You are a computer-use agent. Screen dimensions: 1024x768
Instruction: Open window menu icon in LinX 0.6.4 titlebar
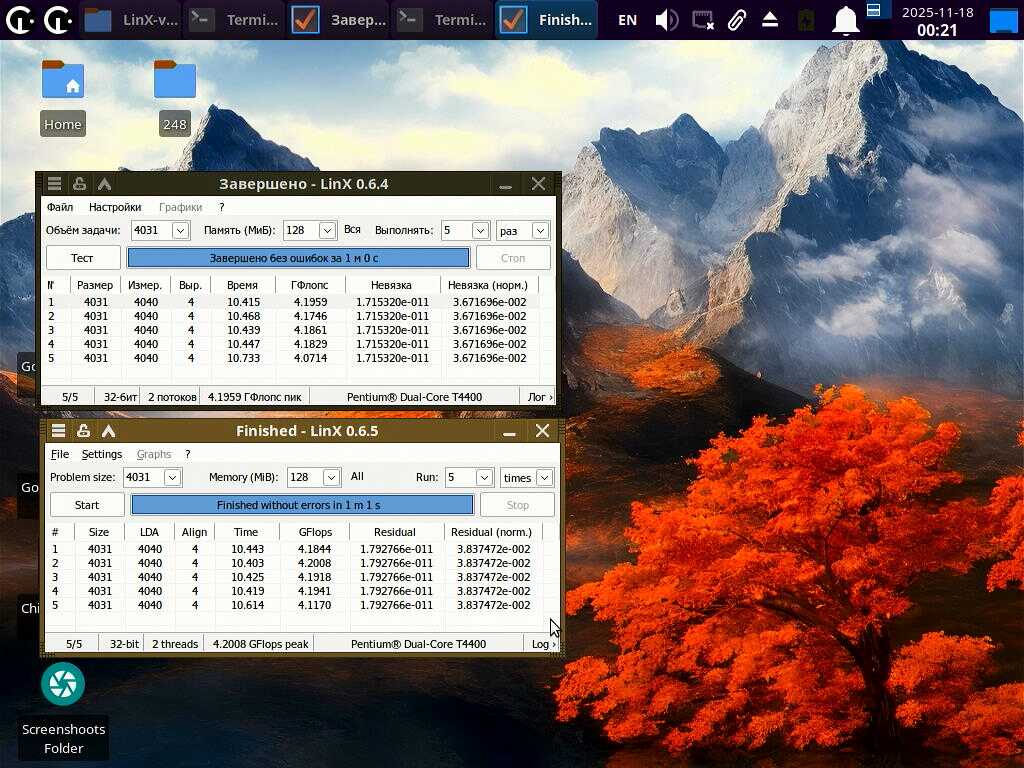[x=55, y=184]
